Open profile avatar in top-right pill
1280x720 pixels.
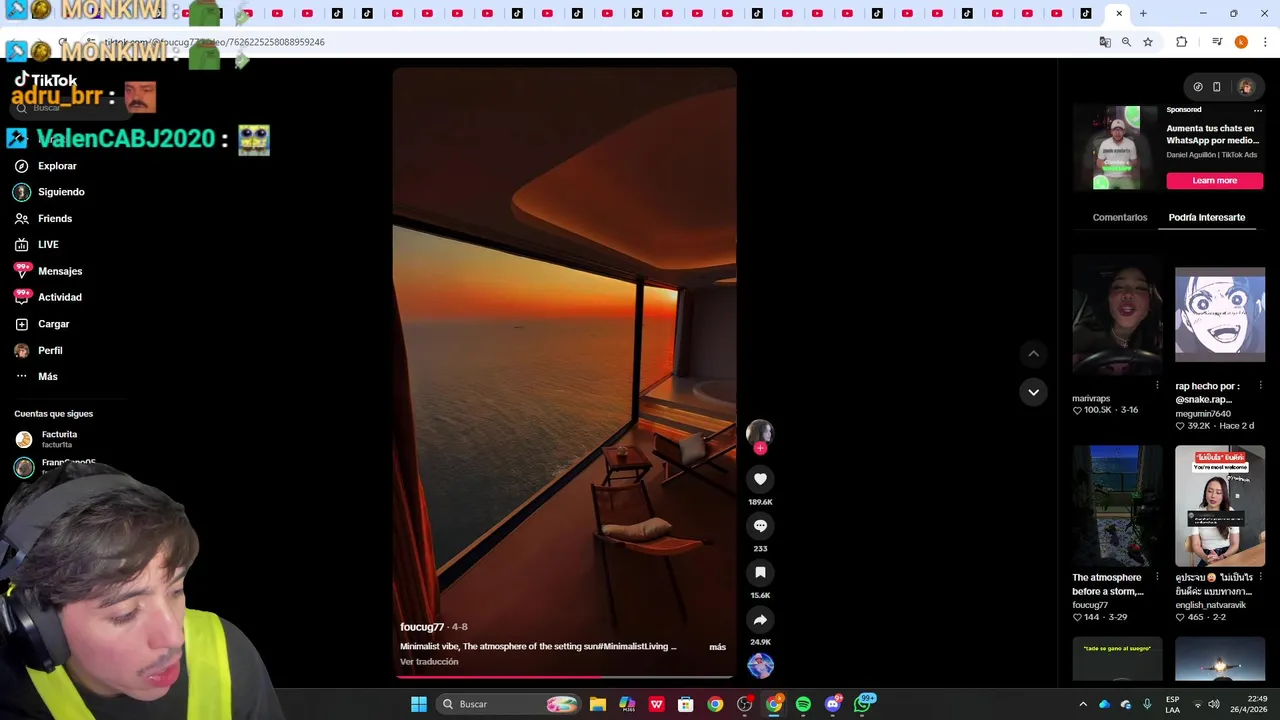1245,87
